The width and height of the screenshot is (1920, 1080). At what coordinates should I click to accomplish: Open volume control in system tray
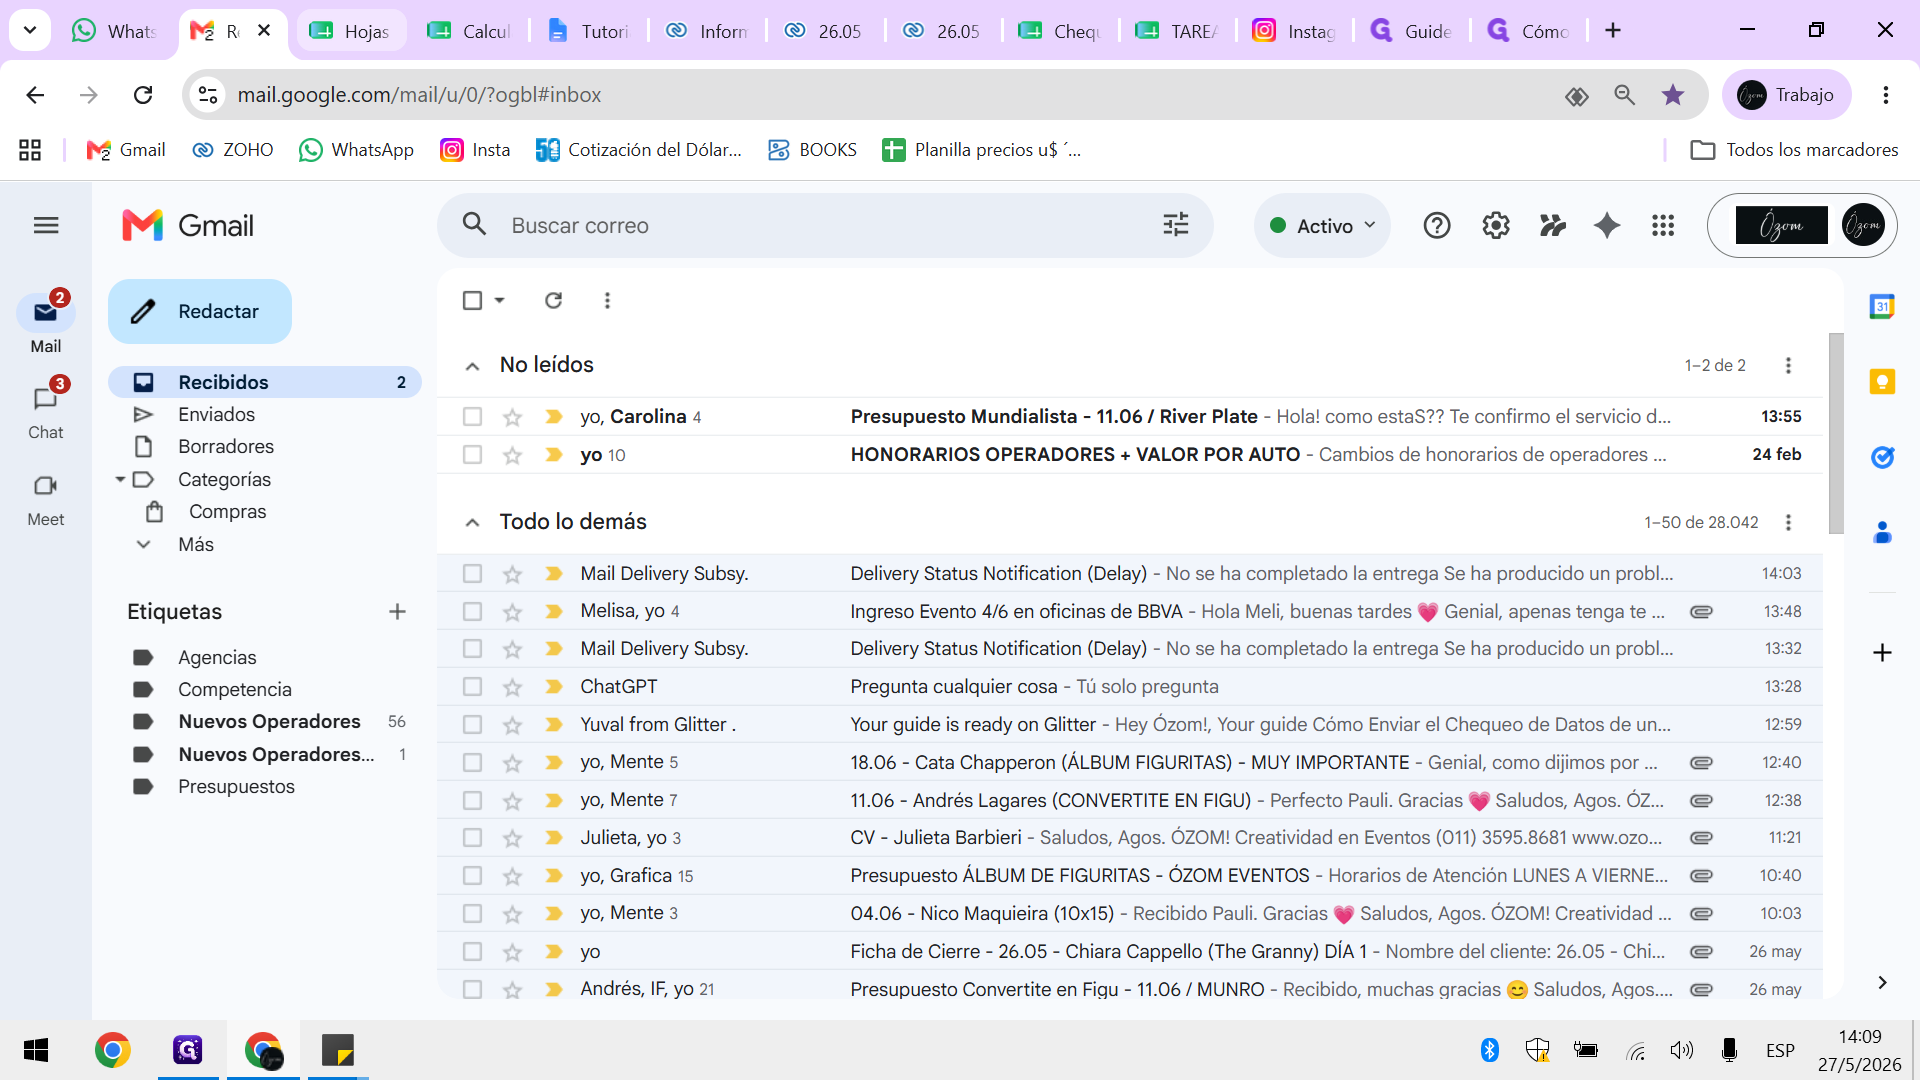tap(1682, 1050)
